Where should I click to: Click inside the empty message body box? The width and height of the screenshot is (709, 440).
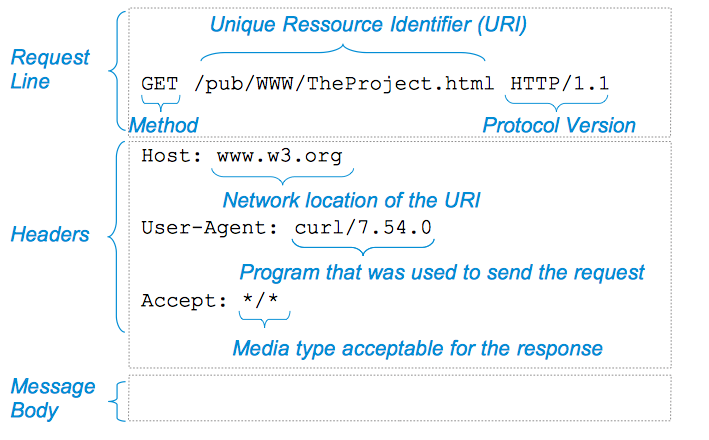pyautogui.click(x=400, y=398)
